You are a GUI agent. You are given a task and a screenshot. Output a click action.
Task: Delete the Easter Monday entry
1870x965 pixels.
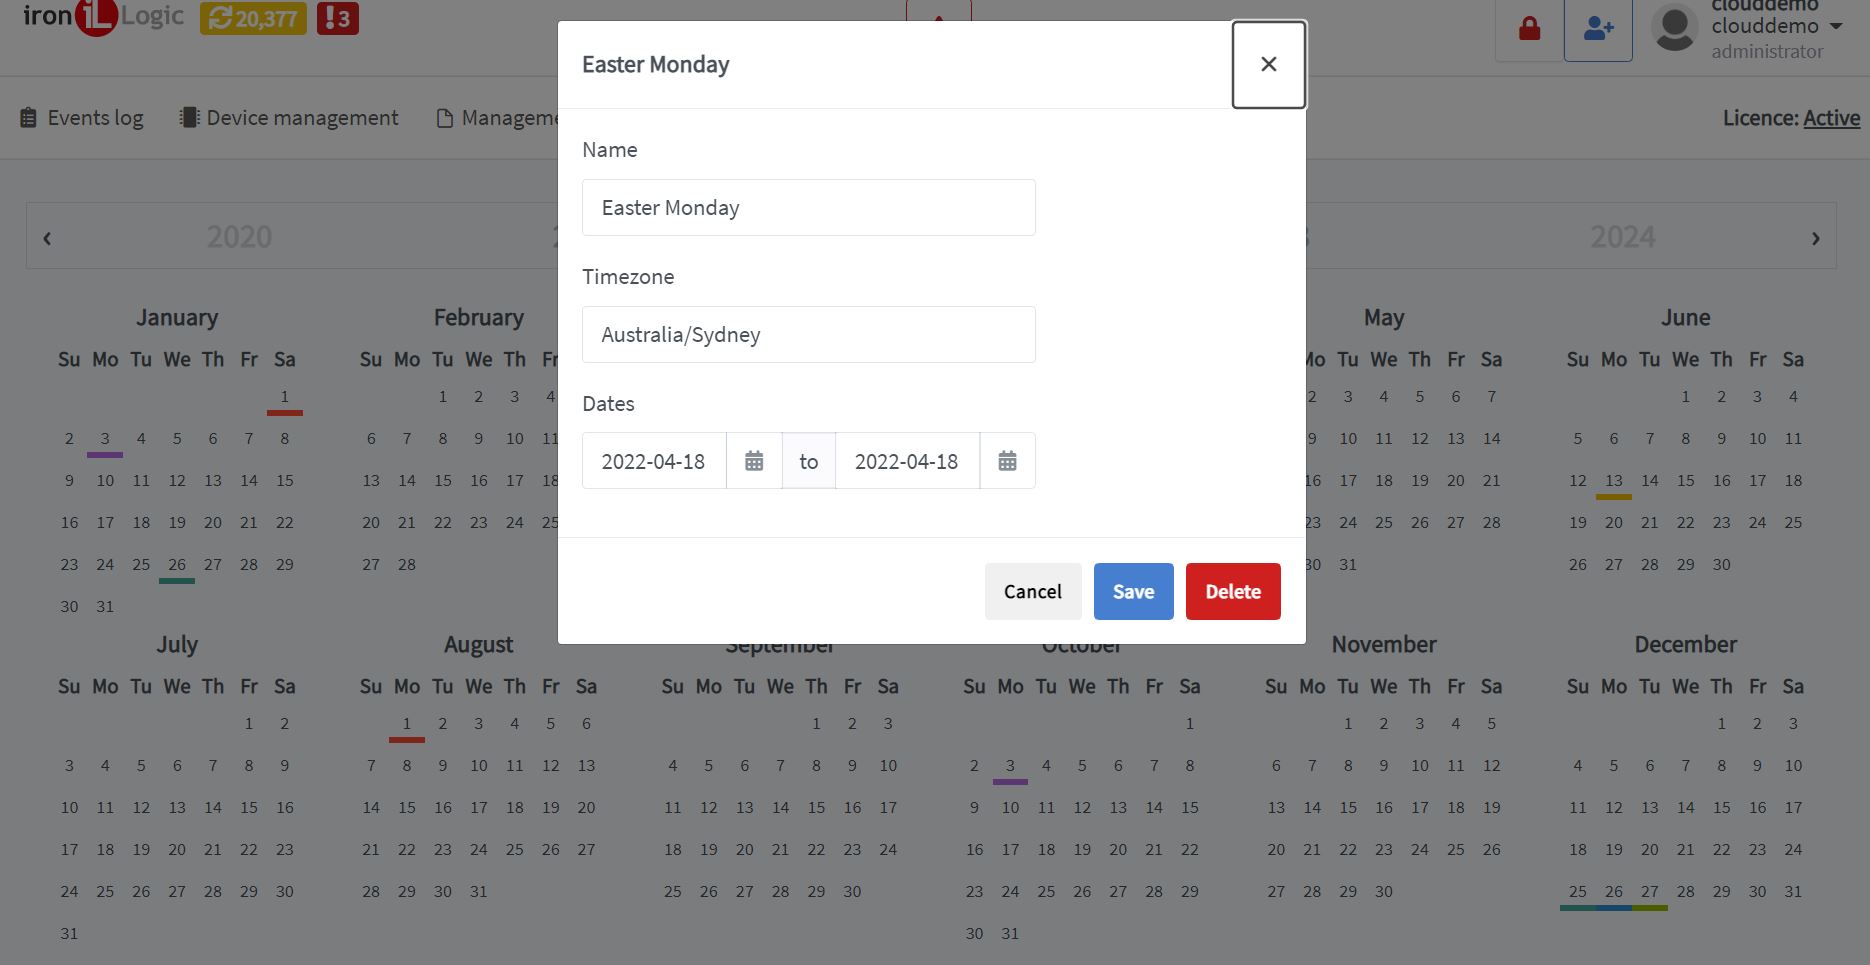[1233, 591]
